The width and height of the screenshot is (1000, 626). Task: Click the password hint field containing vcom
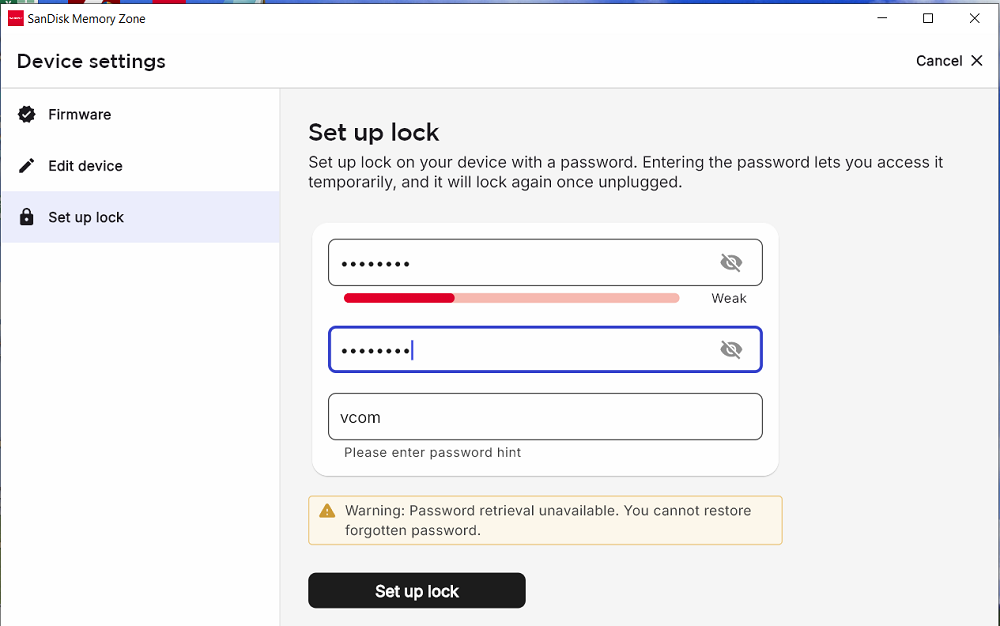pyautogui.click(x=545, y=416)
